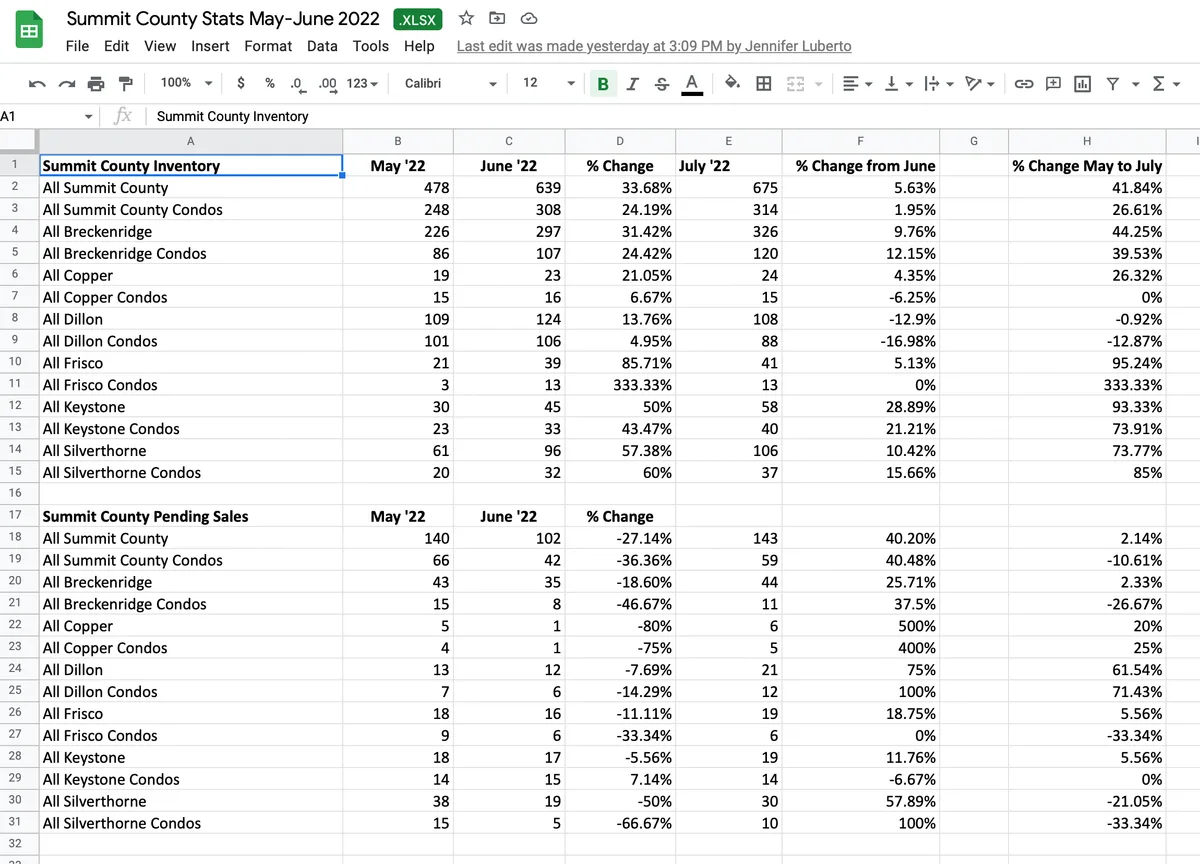Viewport: 1200px width, 864px height.
Task: Open the Calibri font dropdown
Action: click(x=450, y=83)
